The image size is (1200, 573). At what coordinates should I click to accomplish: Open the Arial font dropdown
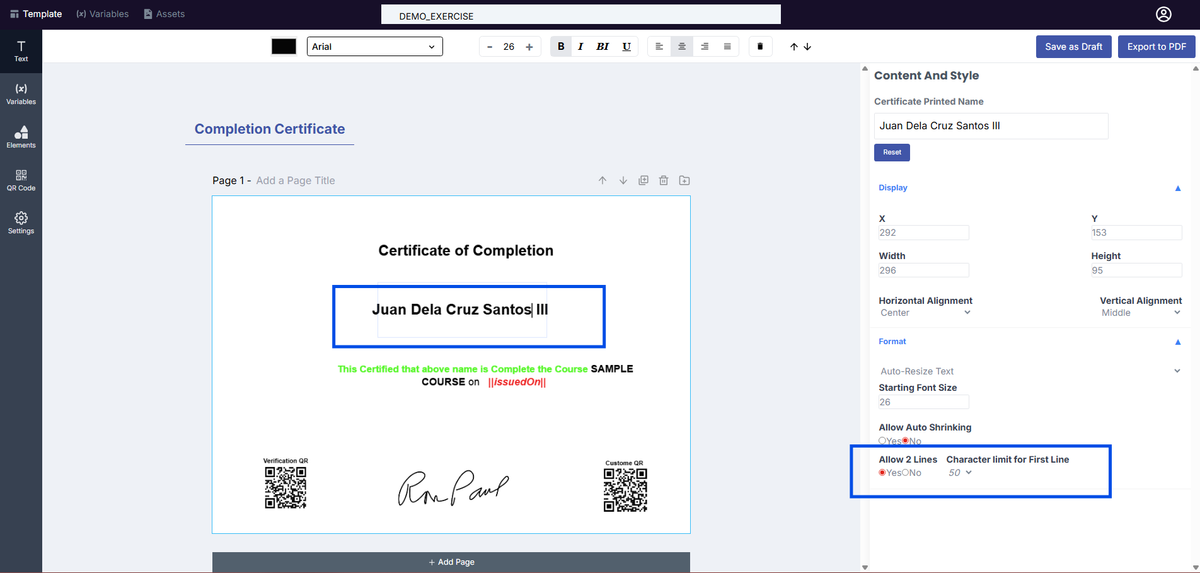click(375, 47)
